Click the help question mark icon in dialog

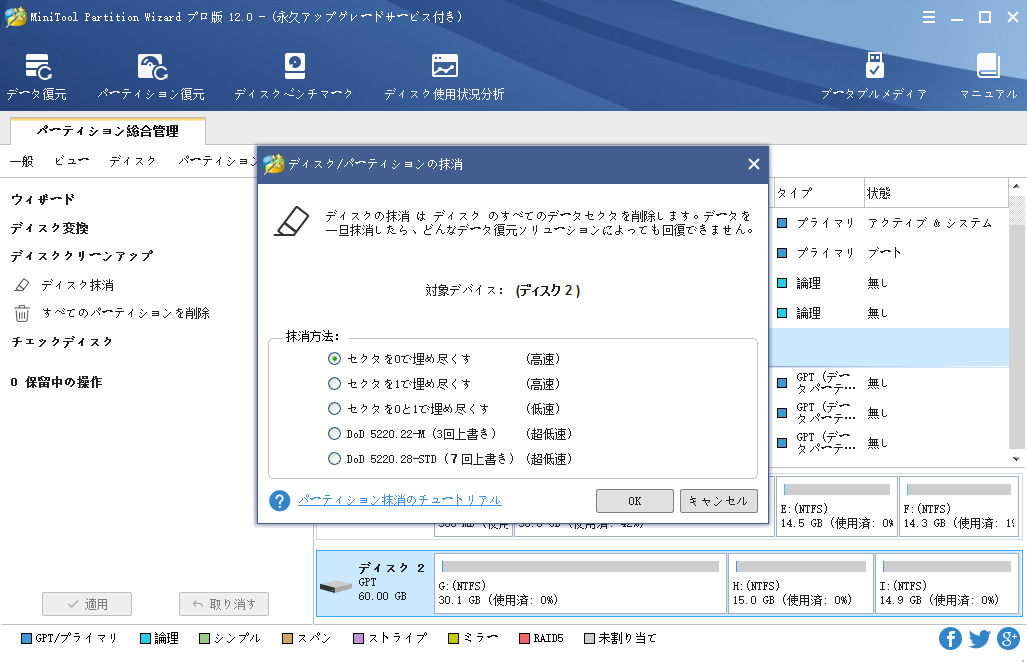pyautogui.click(x=280, y=500)
